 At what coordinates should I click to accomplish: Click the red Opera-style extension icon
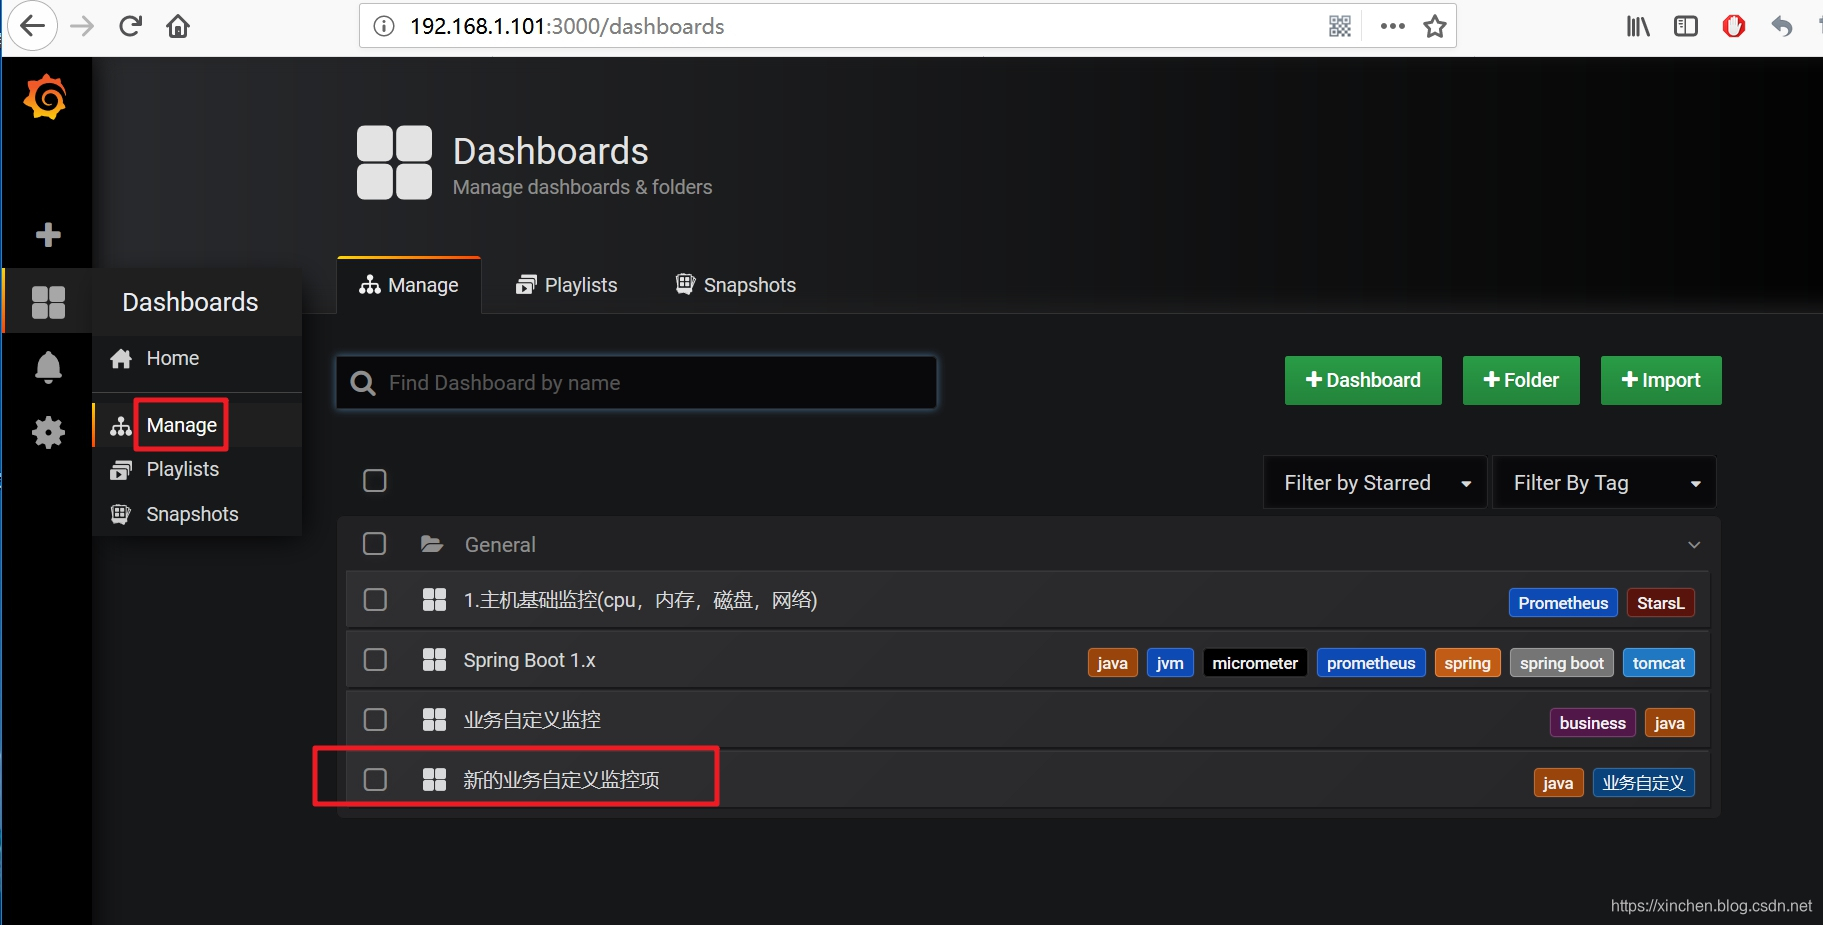1734,26
